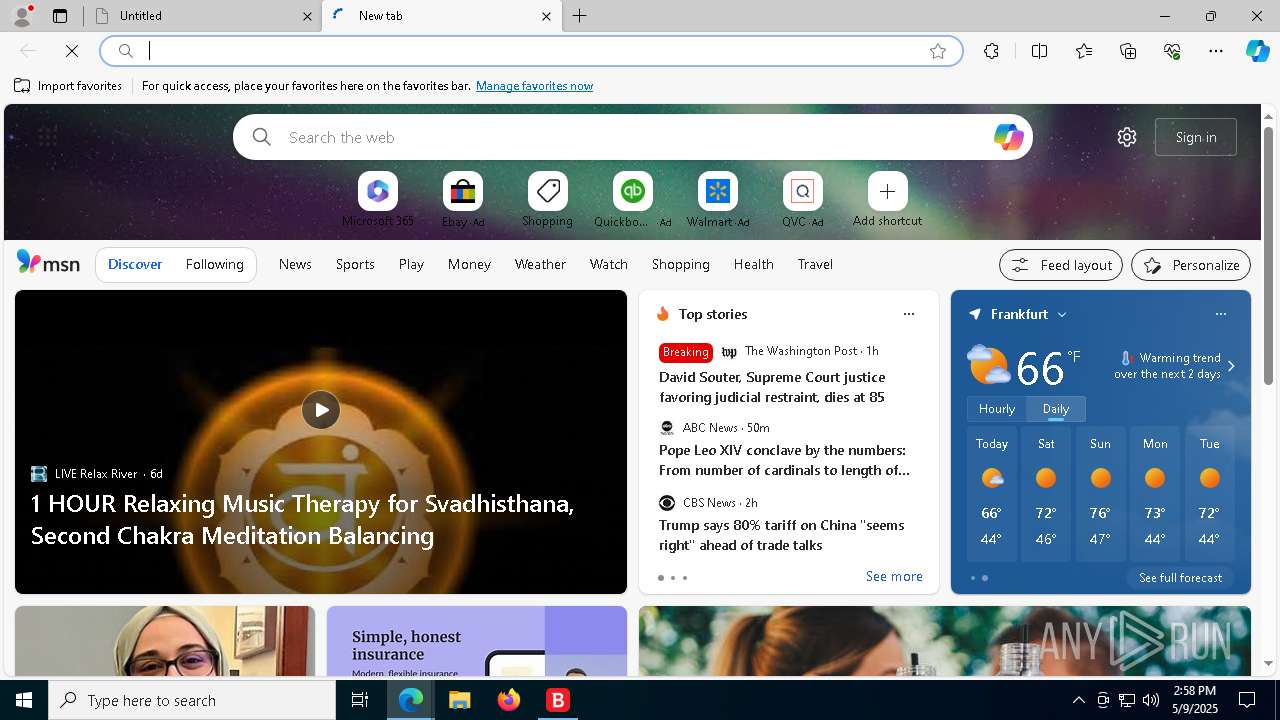Image resolution: width=1280 pixels, height=720 pixels.
Task: Add this page to favorites star
Action: (938, 51)
